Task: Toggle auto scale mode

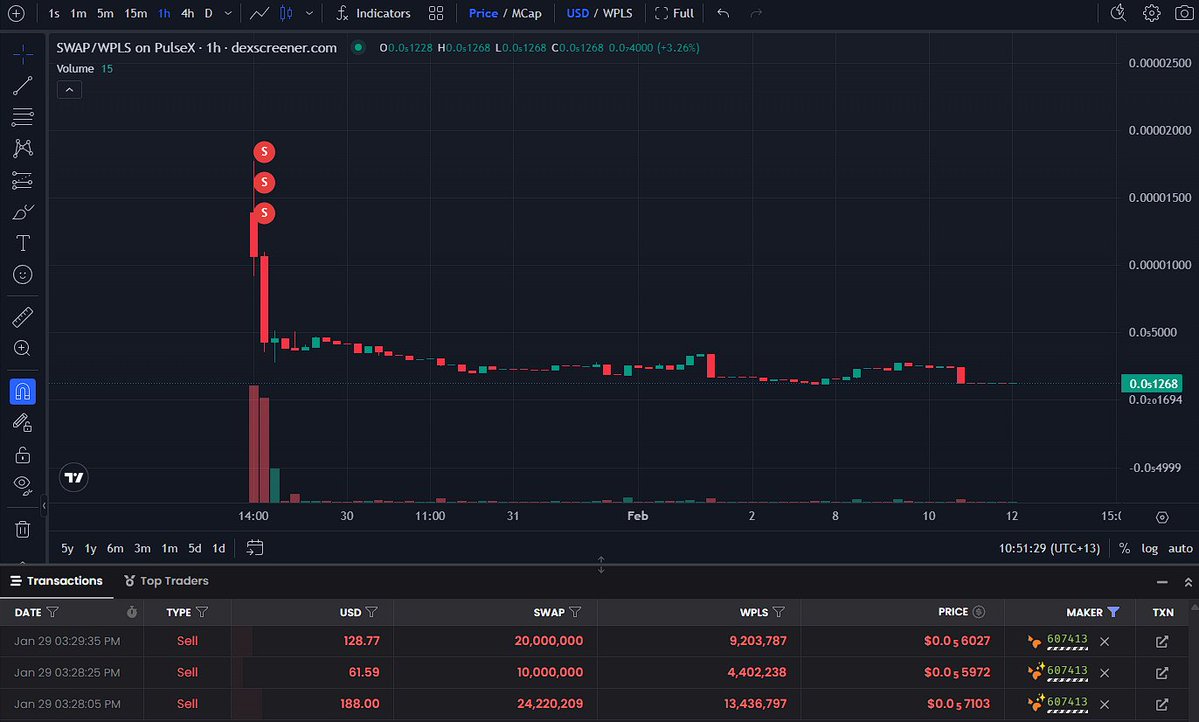Action: 1180,548
